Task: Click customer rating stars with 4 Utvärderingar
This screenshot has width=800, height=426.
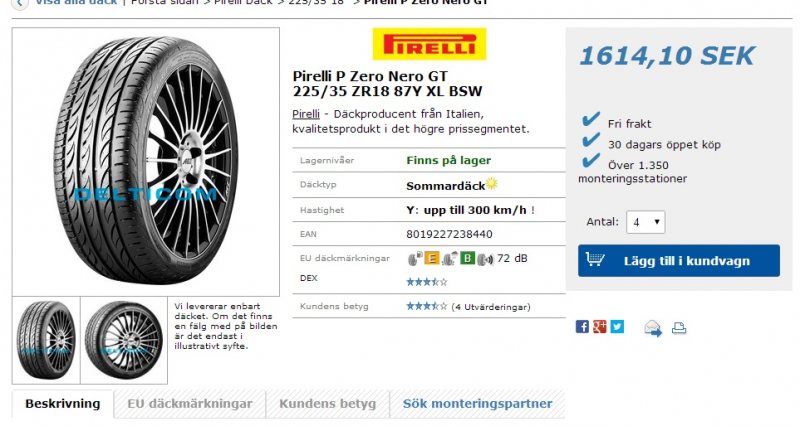Action: [427, 307]
